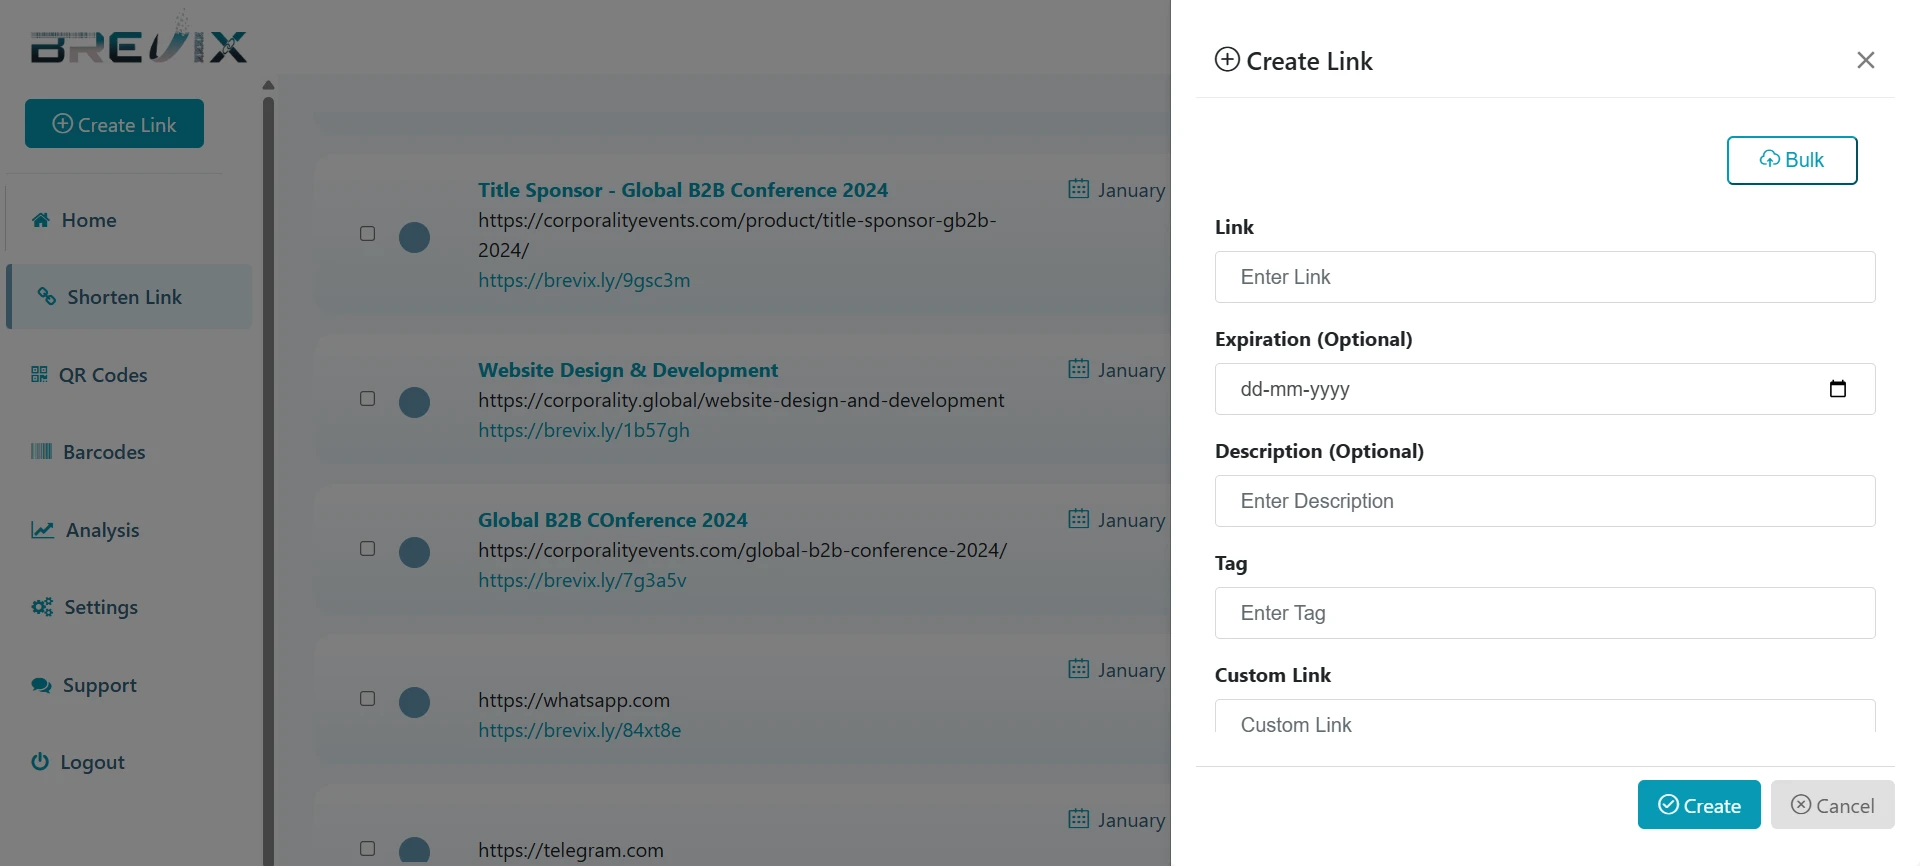Click the Brevix logo
1920x866 pixels.
click(138, 42)
